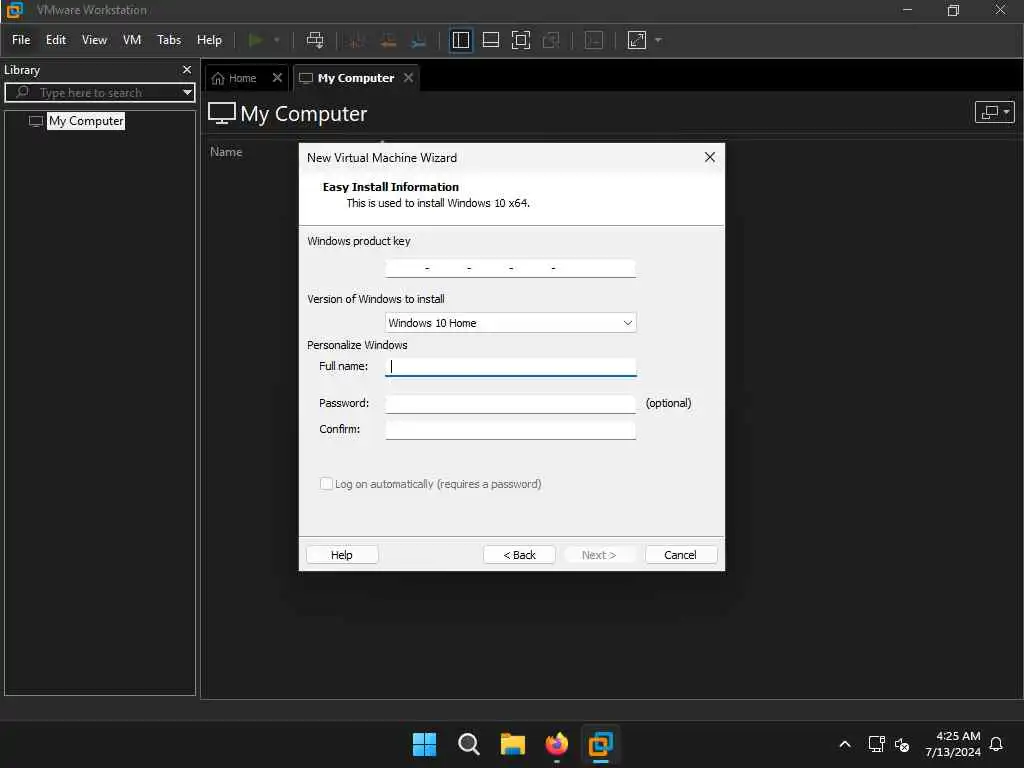Click the Name column header
The image size is (1024, 768).
coord(226,152)
